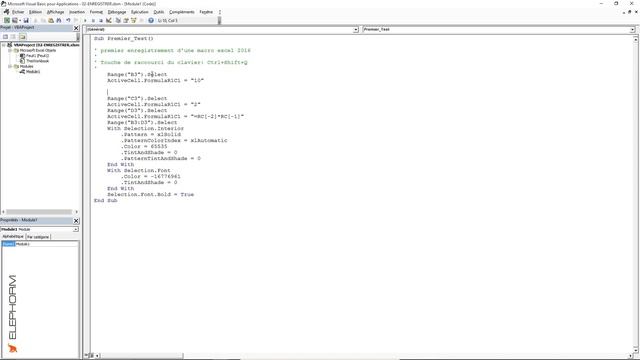Open the Insertion menu
Image resolution: width=640 pixels, height=360 pixels.
point(77,12)
